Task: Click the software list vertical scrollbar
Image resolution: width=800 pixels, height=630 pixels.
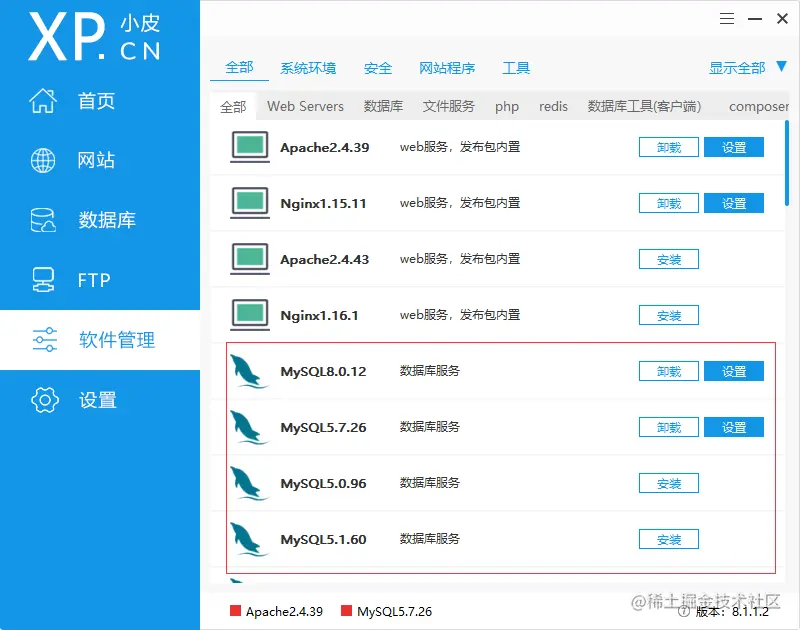Action: [787, 163]
